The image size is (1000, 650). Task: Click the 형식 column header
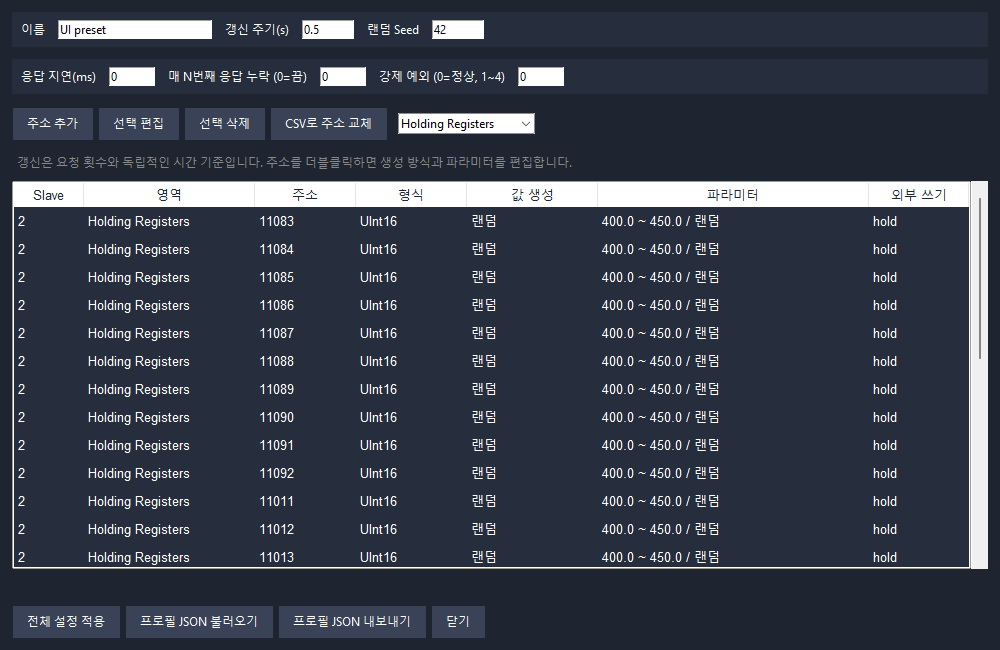point(411,195)
